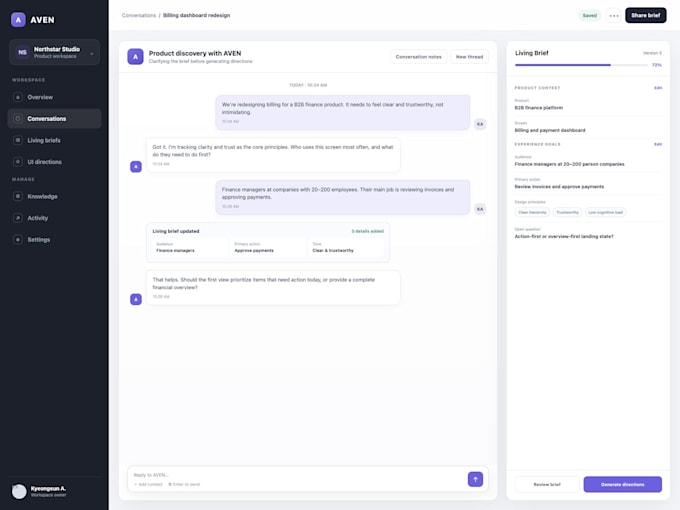The image size is (680, 510).
Task: Click AVEN avatar beside 'That helps' message
Action: click(x=136, y=299)
